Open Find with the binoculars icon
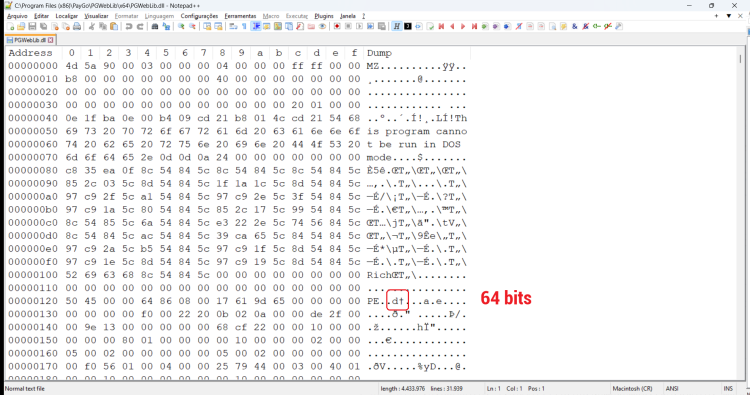This screenshot has width=750, height=395. (154, 26)
